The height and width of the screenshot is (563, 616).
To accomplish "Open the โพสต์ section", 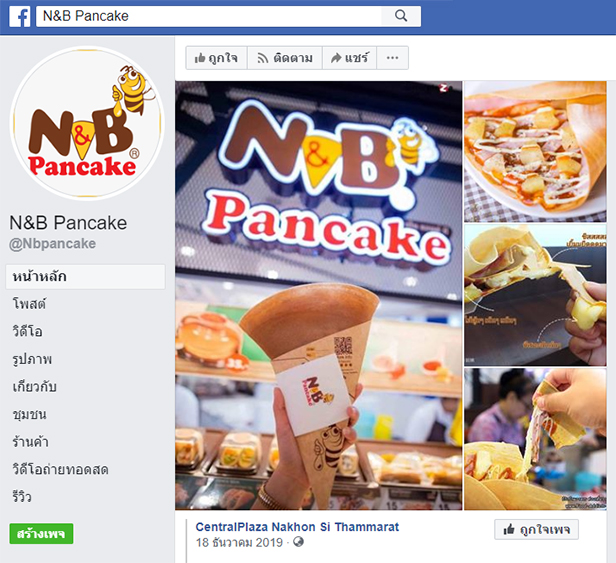I will pos(29,304).
